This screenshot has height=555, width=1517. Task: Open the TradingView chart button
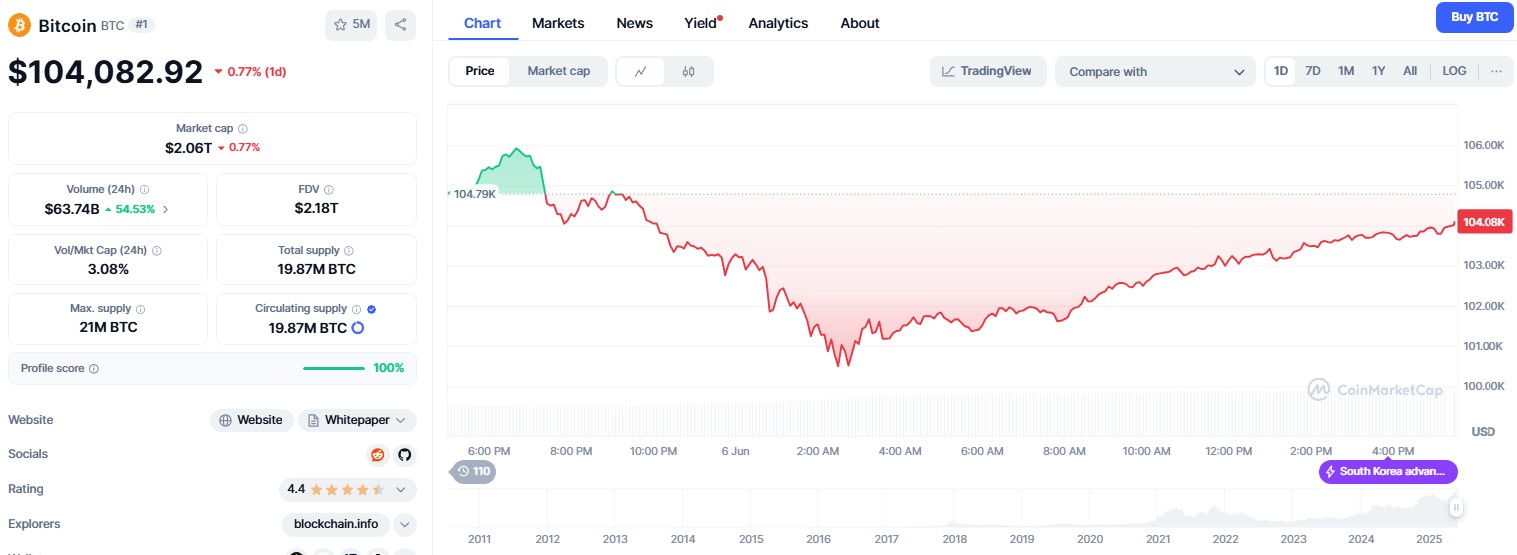[x=988, y=71]
